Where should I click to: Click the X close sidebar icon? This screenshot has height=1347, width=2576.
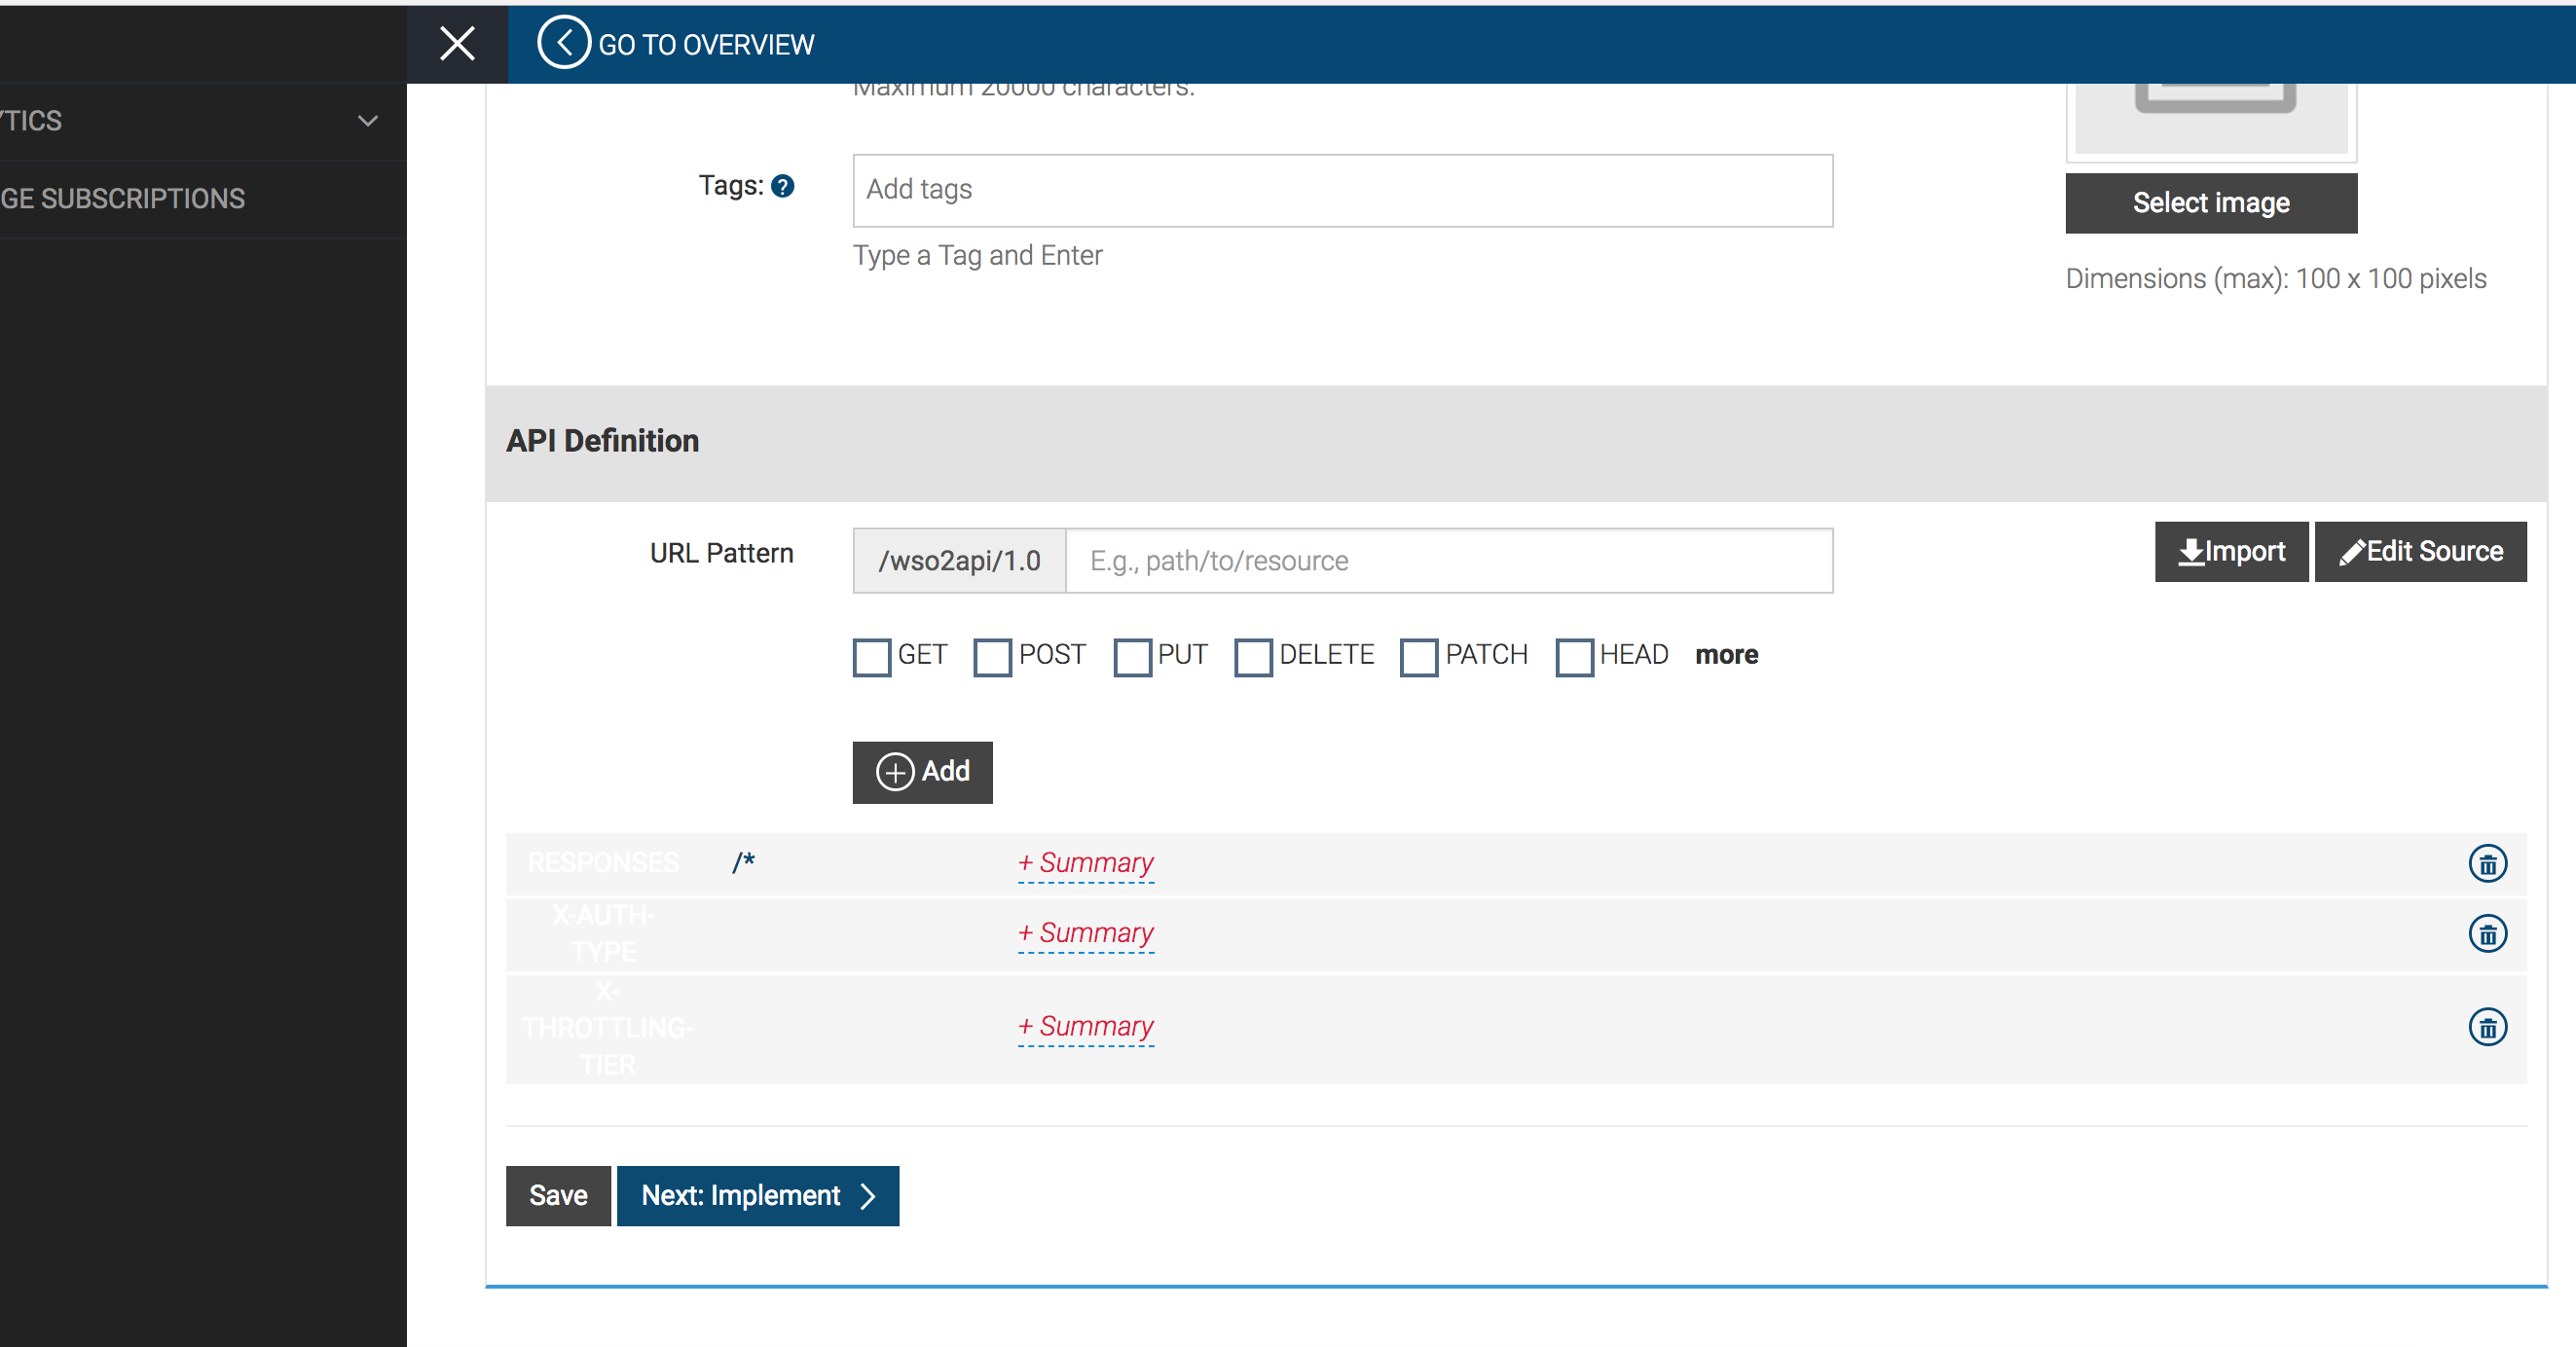457,43
